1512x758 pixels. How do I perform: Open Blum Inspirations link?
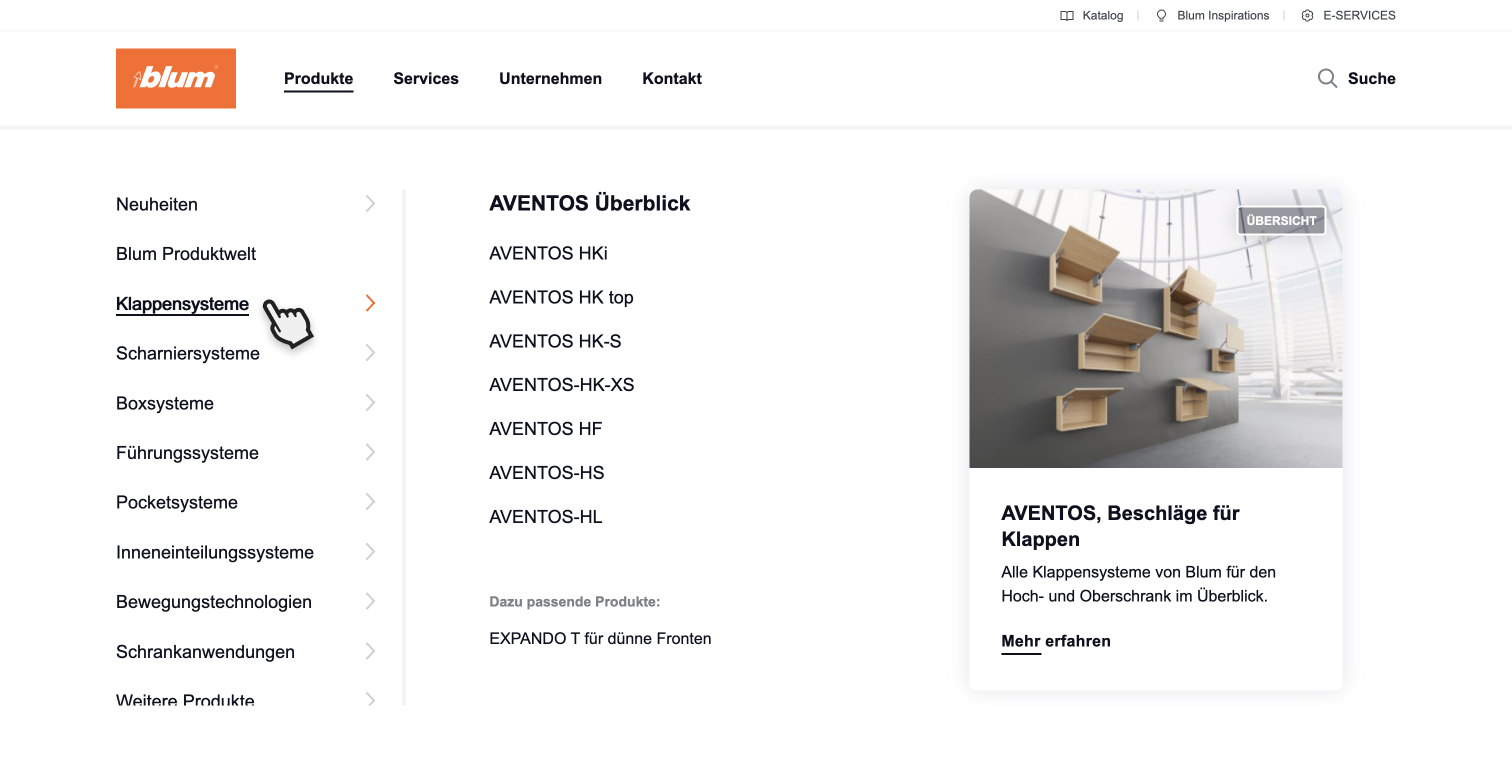point(1223,16)
